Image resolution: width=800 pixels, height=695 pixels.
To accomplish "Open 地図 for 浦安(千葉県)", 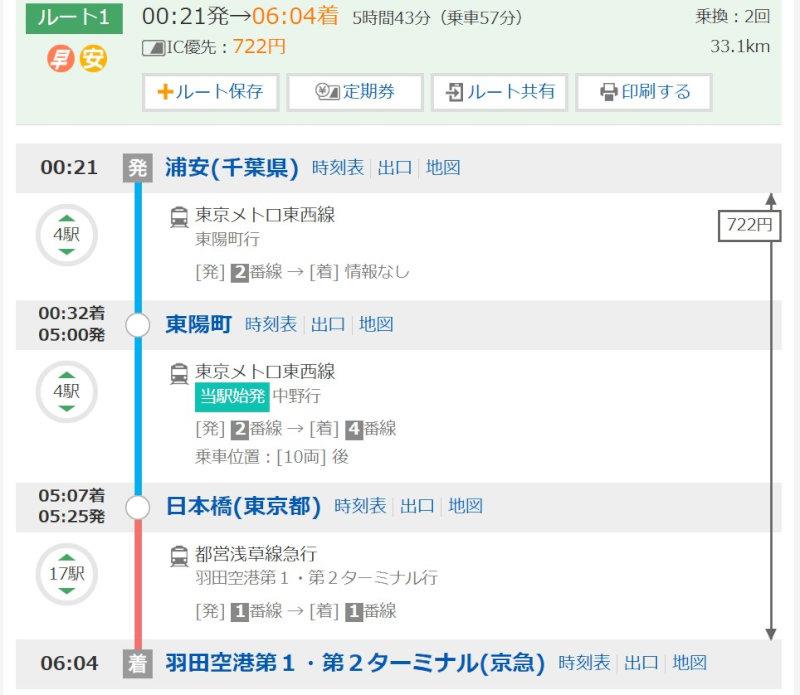I will (443, 168).
